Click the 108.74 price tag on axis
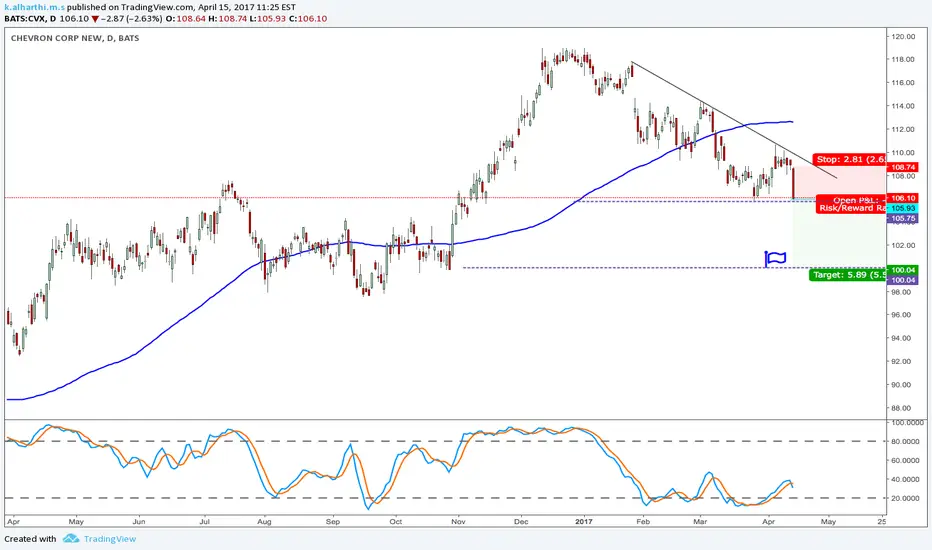 pyautogui.click(x=902, y=168)
